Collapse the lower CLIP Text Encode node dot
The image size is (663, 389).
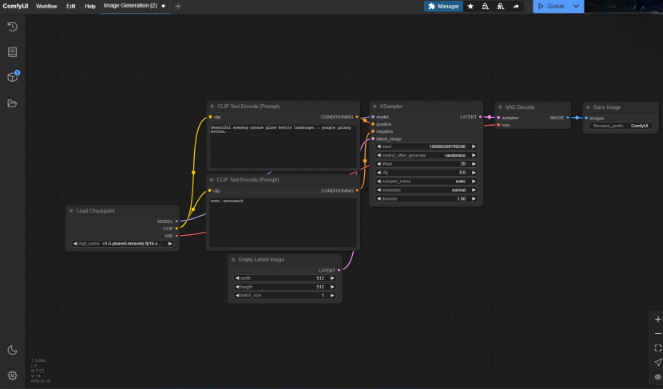pyautogui.click(x=211, y=180)
